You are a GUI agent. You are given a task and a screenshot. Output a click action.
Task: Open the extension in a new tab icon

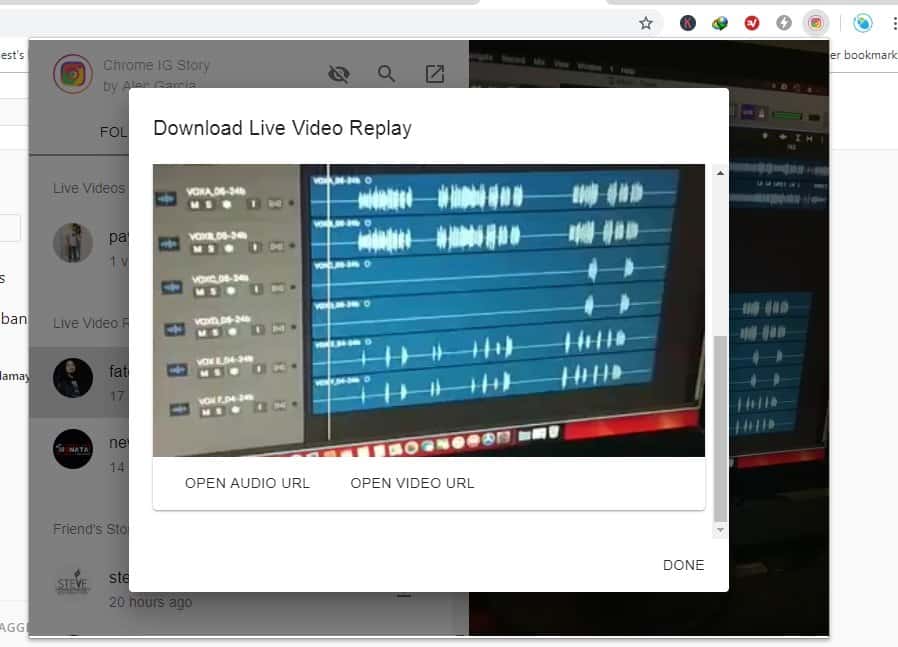pyautogui.click(x=435, y=74)
